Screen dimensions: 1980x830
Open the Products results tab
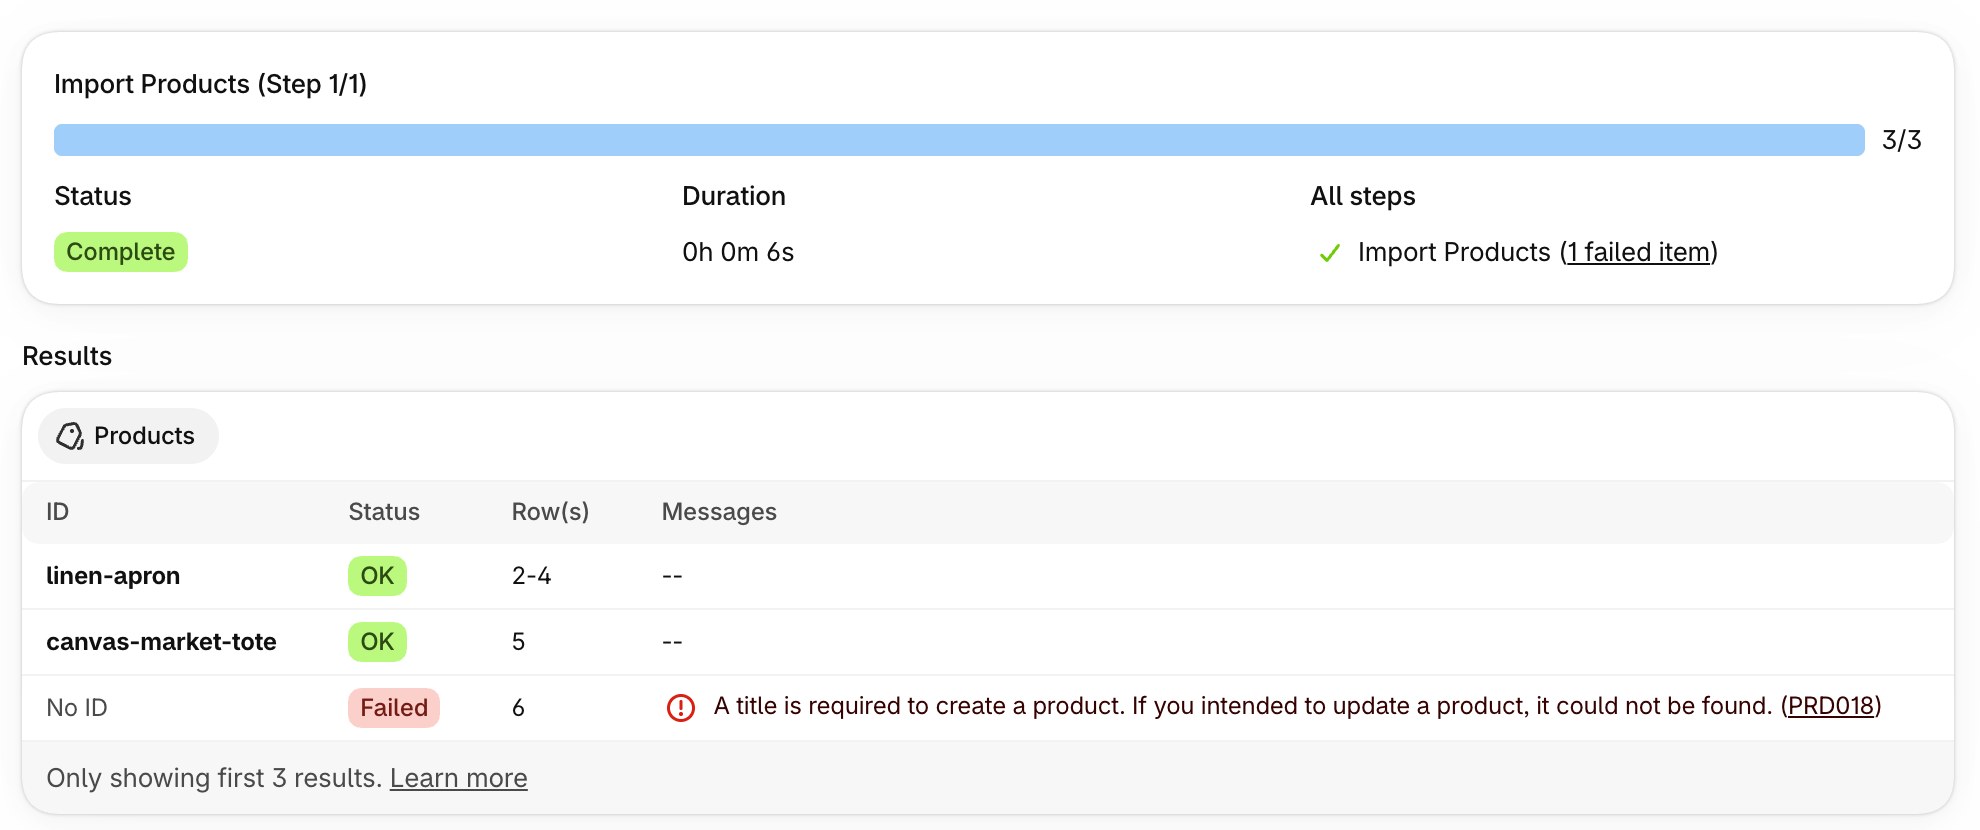coord(128,436)
